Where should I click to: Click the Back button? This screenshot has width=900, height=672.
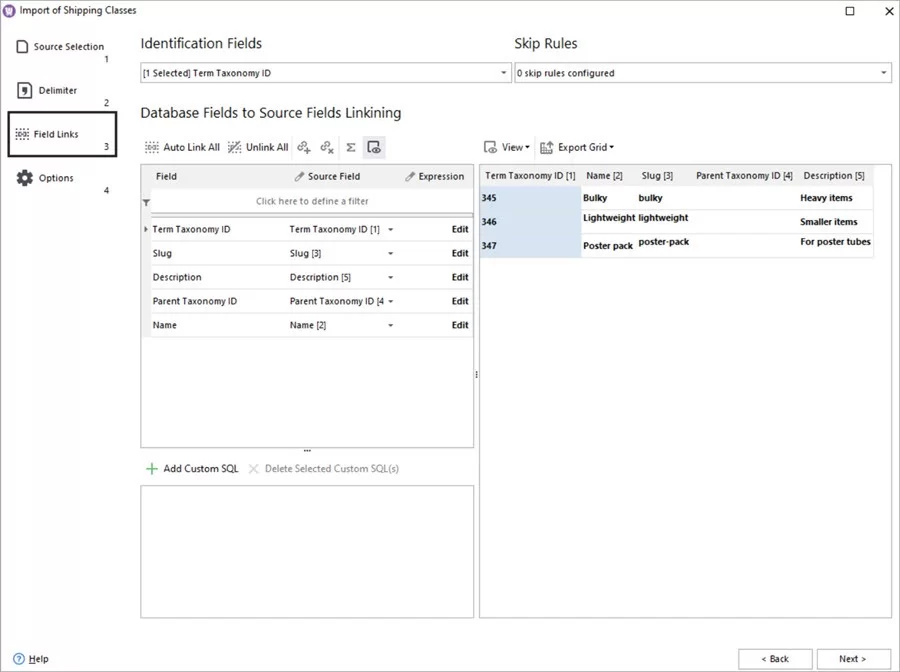pos(775,659)
